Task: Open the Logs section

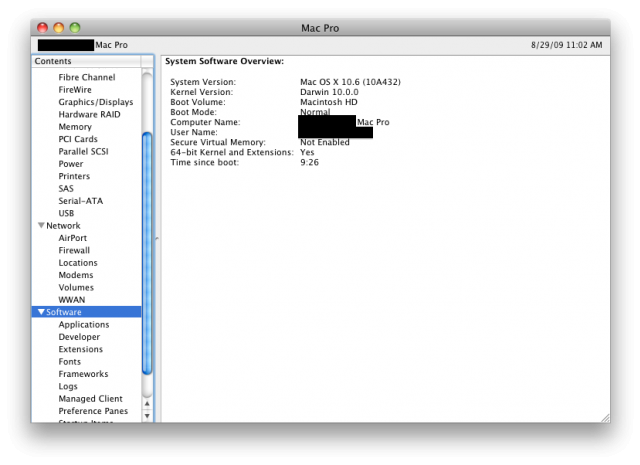Action: click(x=68, y=386)
